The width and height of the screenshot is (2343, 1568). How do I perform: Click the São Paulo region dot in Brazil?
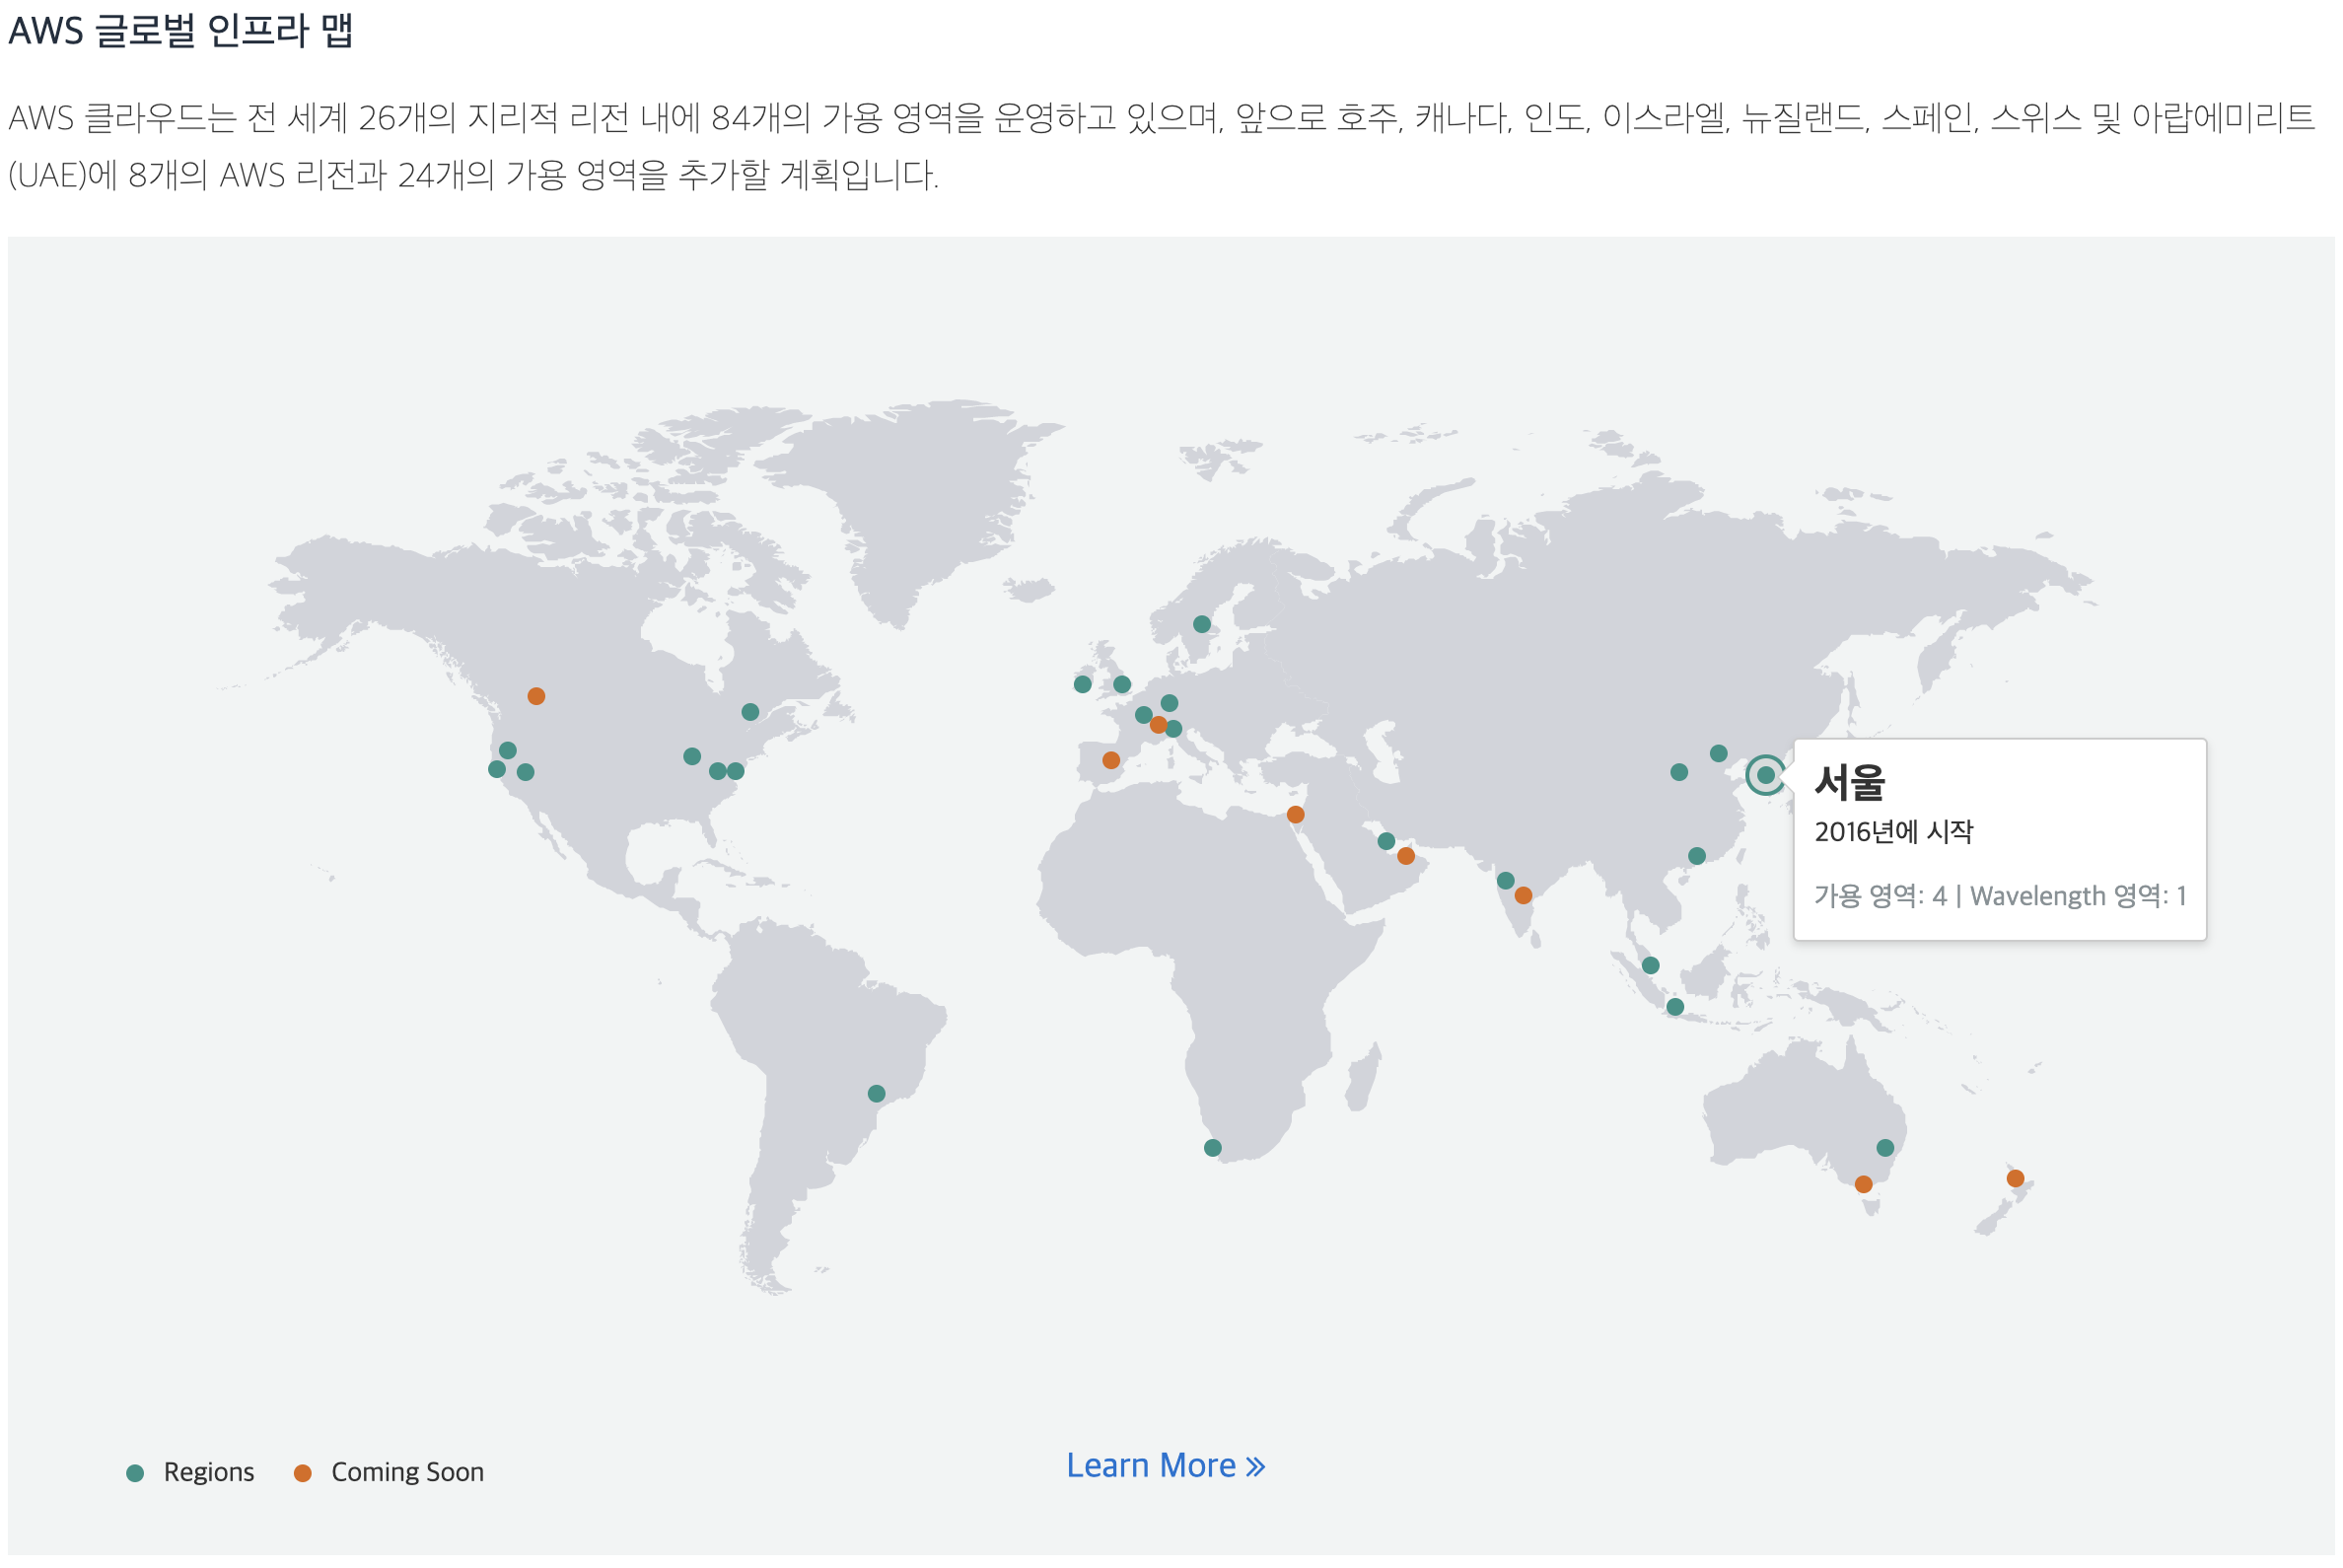pos(876,1094)
